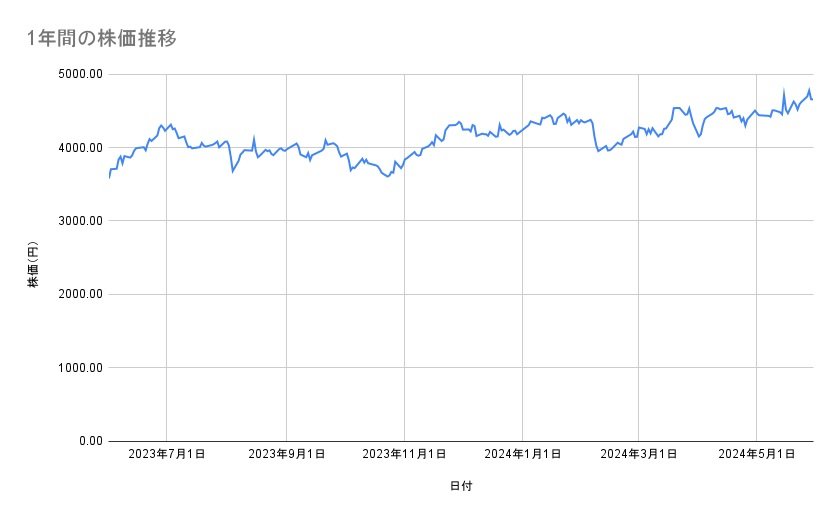Select the 3000.00 y-axis label
The image size is (839, 519).
click(x=80, y=221)
